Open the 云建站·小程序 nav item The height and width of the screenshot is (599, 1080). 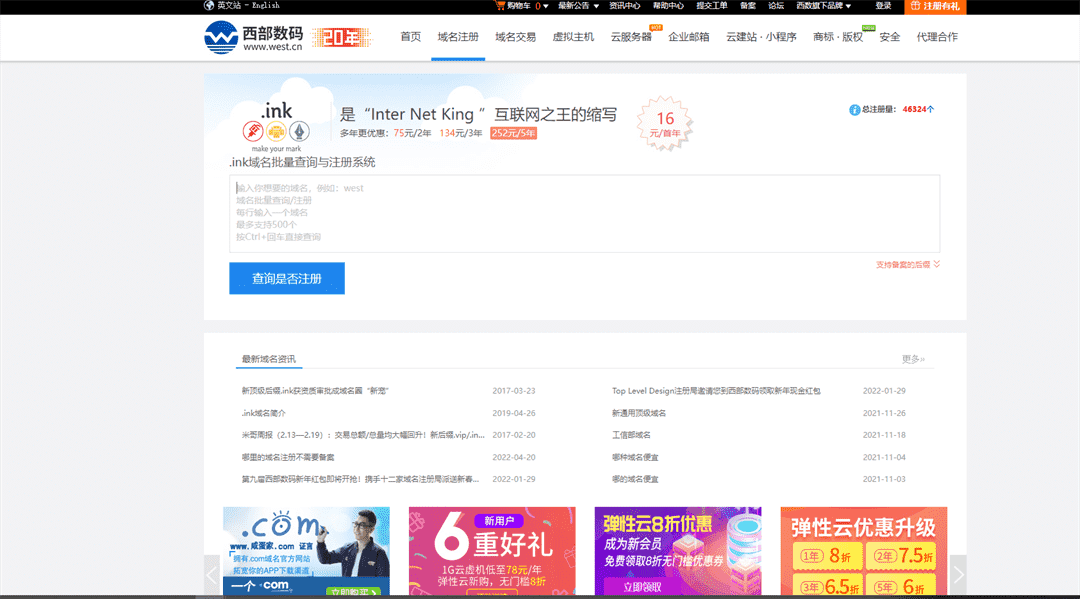[x=761, y=37]
